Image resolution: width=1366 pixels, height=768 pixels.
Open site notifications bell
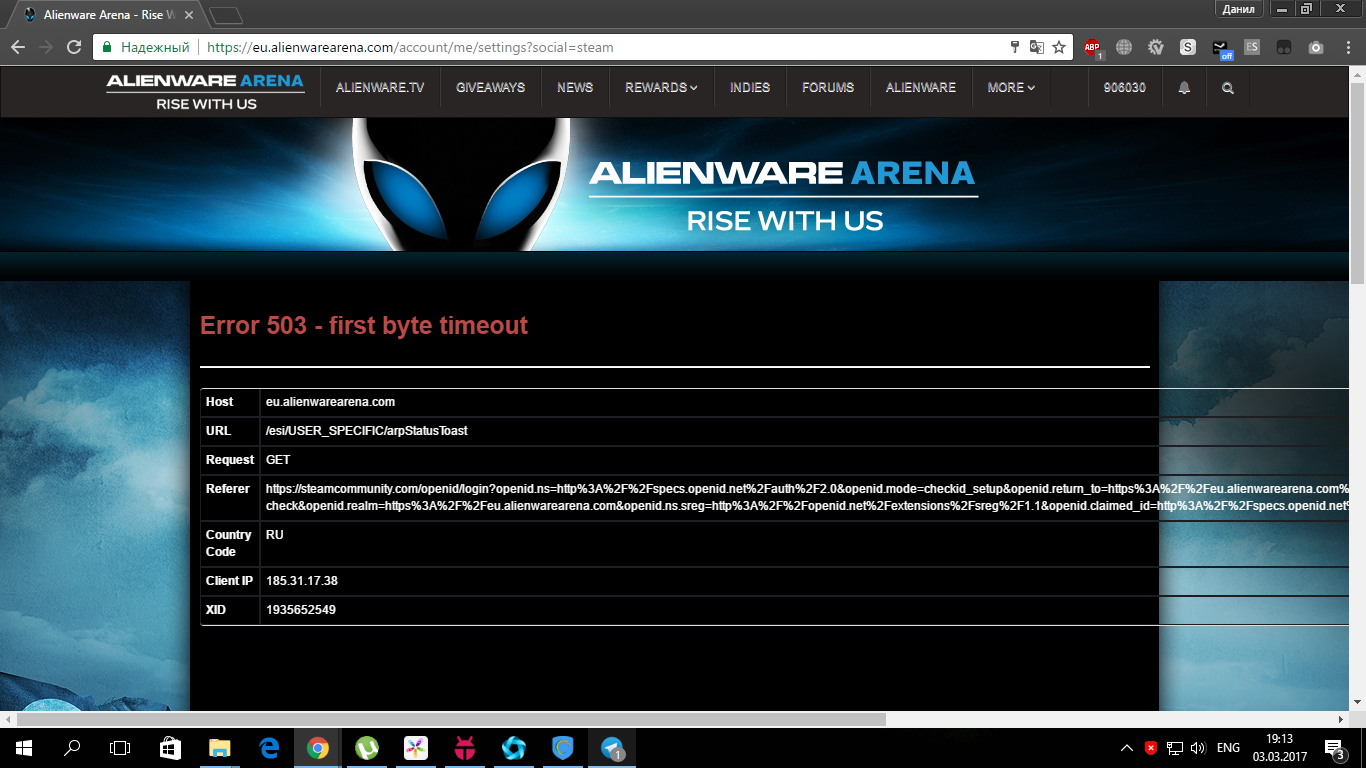click(1184, 88)
